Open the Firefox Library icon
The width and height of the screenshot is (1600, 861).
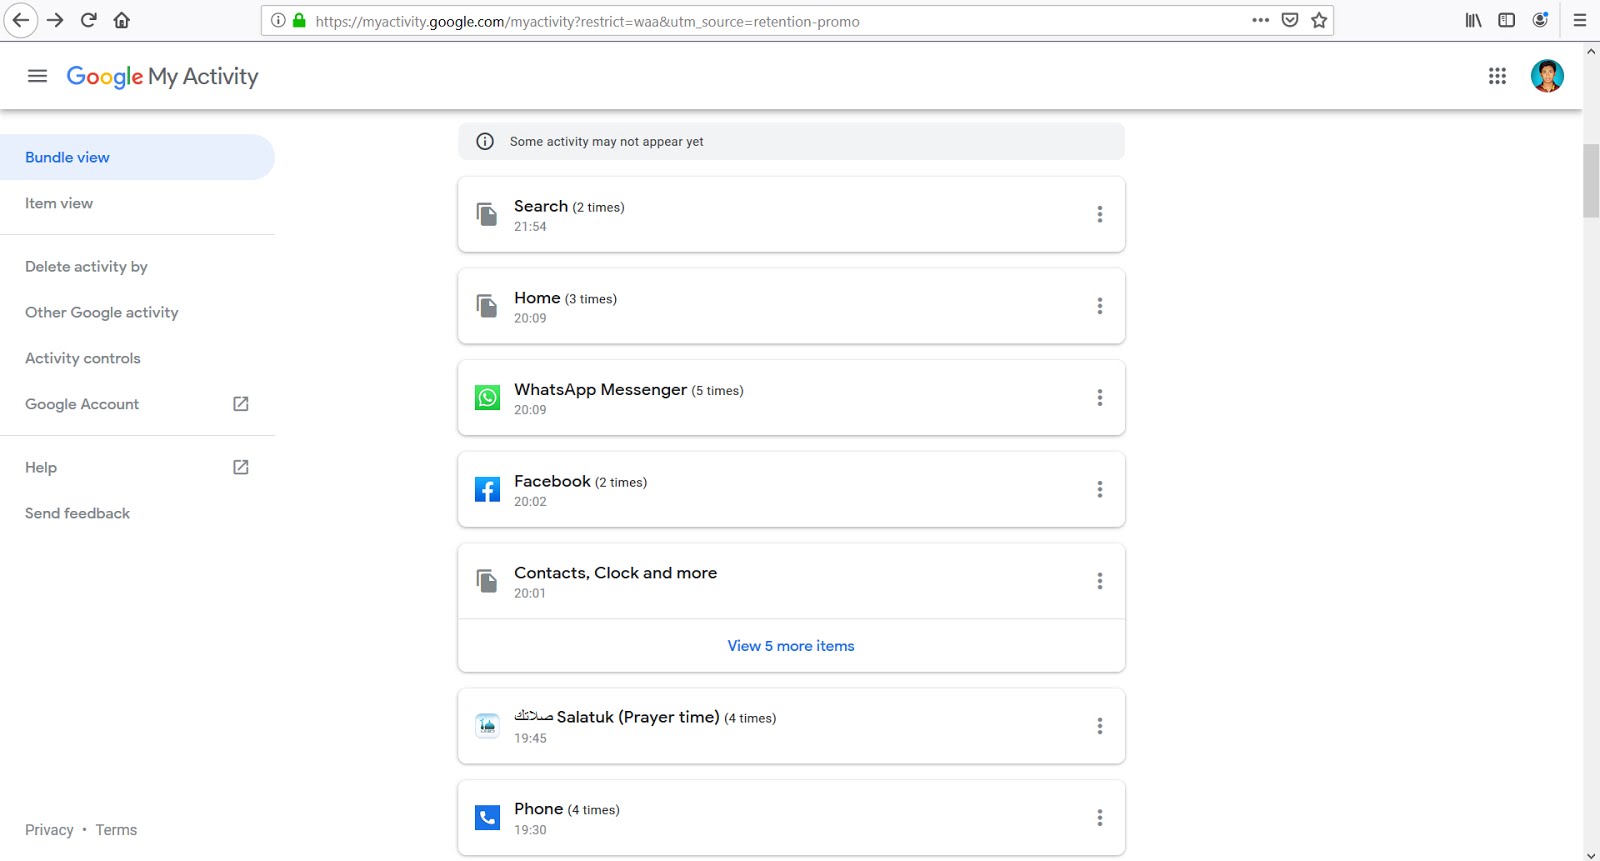(1474, 20)
